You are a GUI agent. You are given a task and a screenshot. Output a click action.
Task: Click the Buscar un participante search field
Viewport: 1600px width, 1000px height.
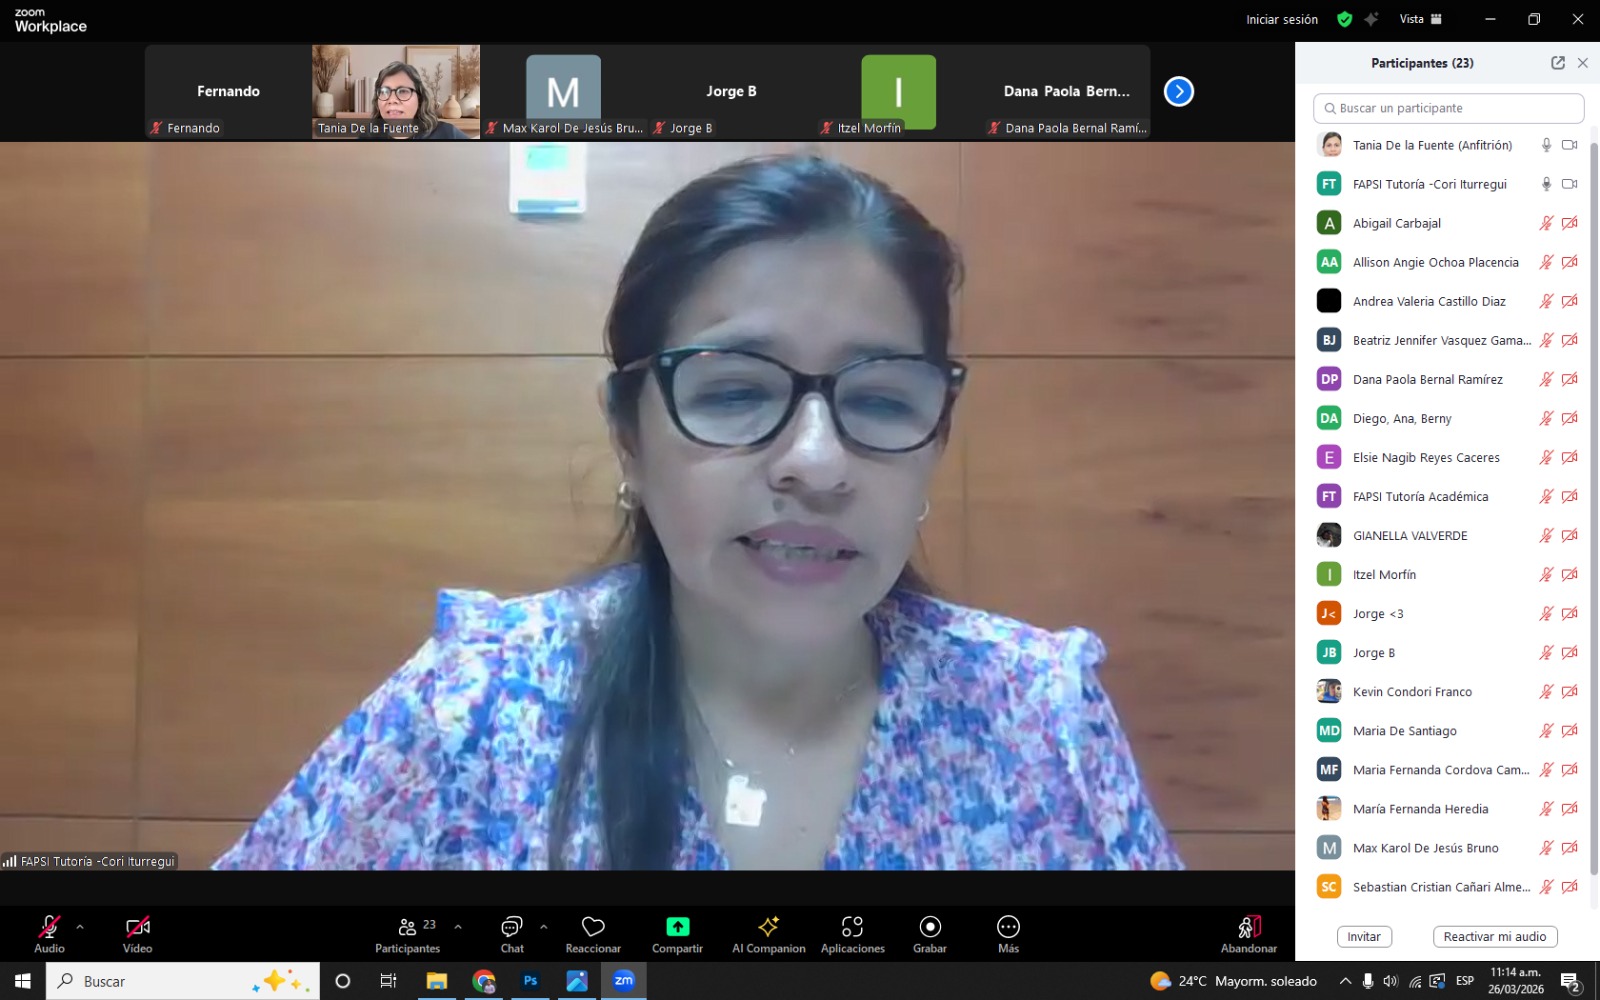[1448, 108]
